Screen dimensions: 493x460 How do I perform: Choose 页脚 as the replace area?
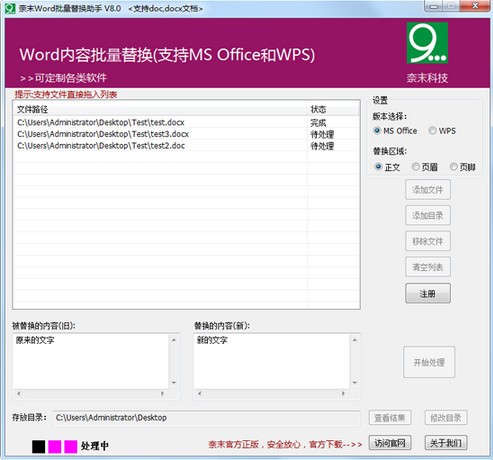463,167
